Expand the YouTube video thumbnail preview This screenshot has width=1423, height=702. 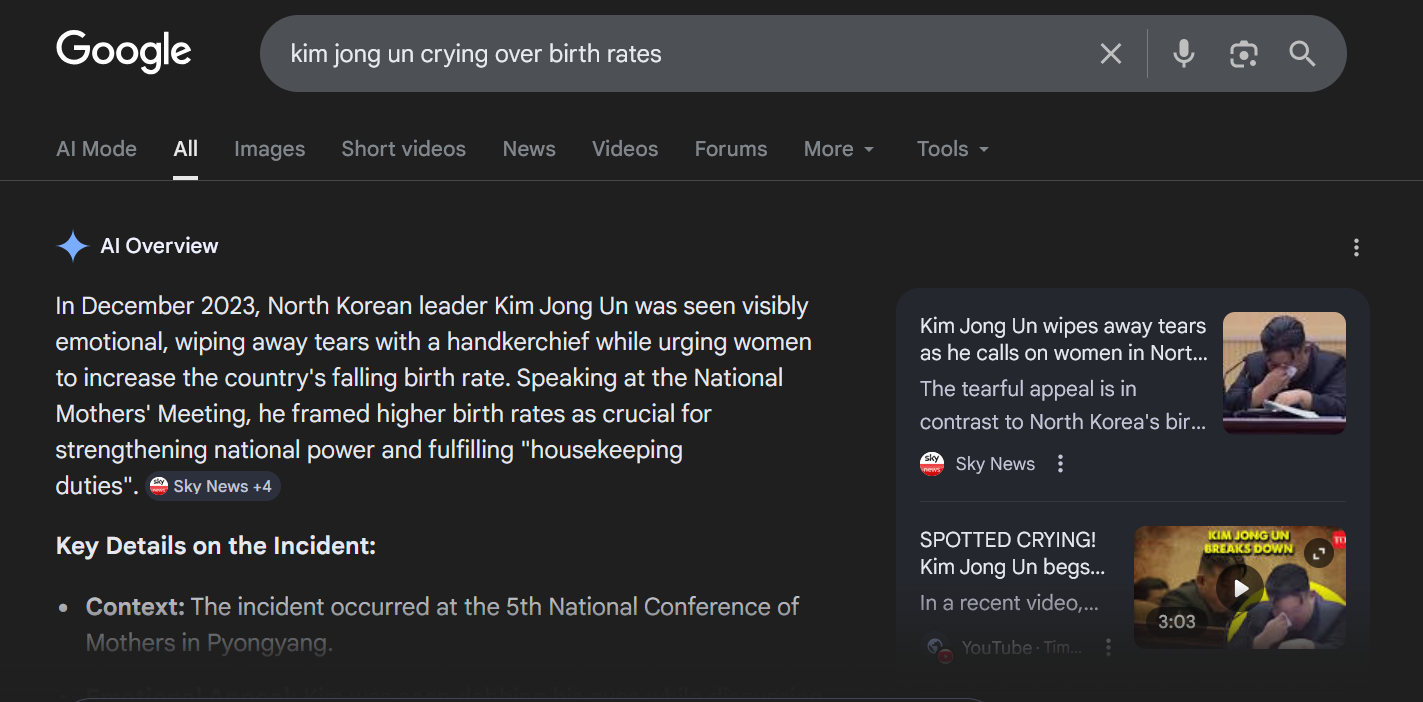pyautogui.click(x=1319, y=553)
